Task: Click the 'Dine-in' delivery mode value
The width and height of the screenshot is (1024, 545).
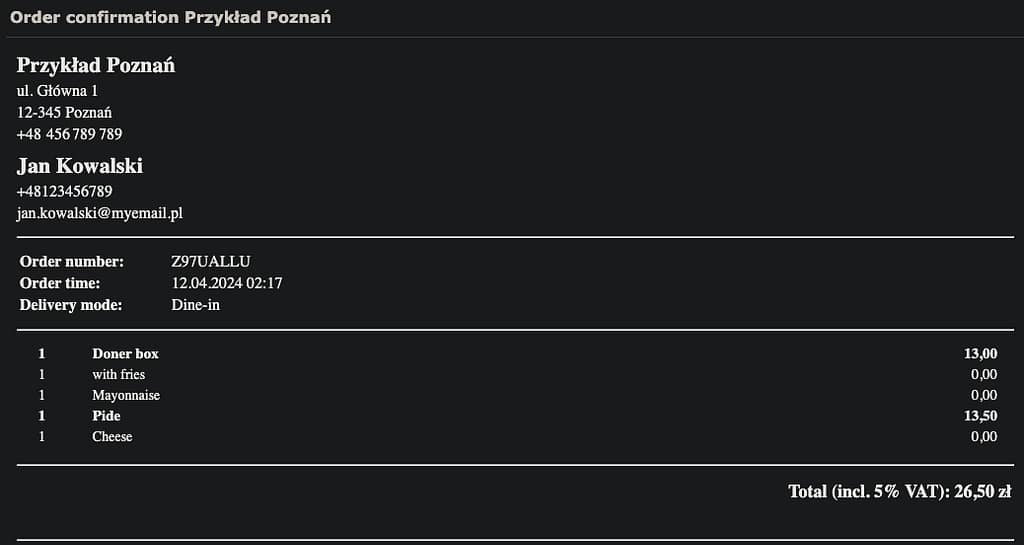Action: pyautogui.click(x=196, y=305)
